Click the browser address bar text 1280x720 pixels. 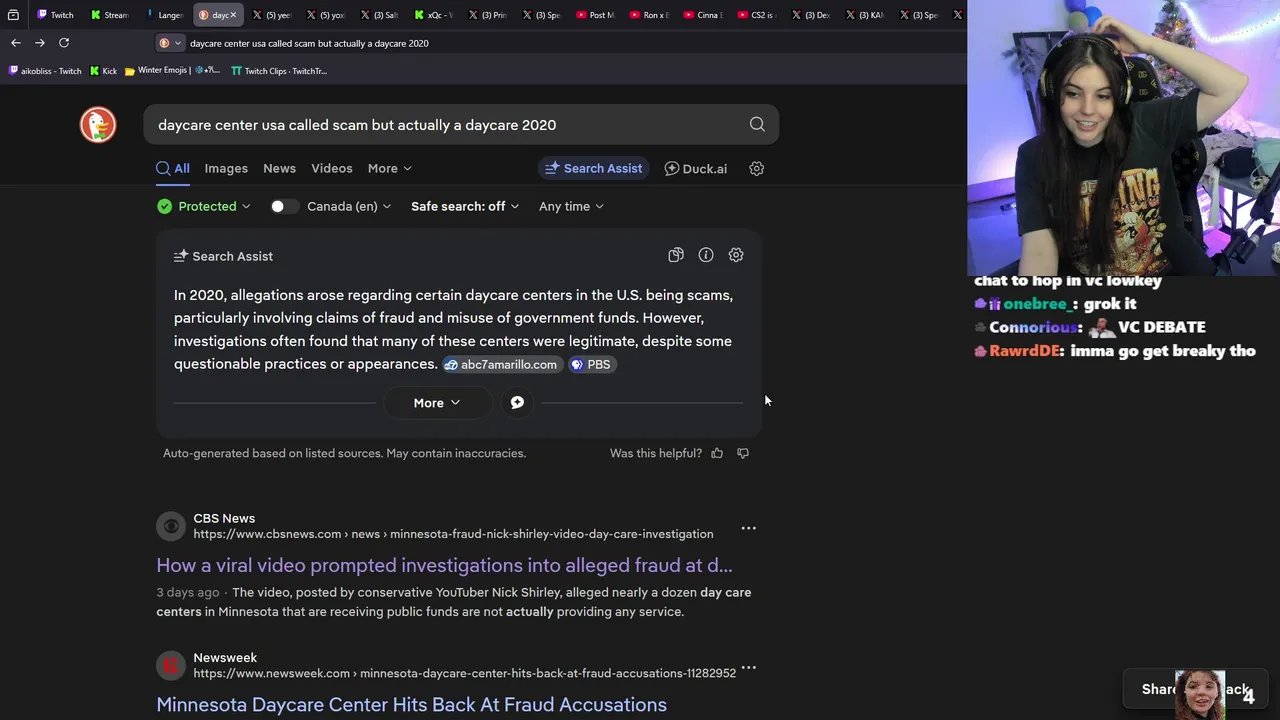click(309, 43)
